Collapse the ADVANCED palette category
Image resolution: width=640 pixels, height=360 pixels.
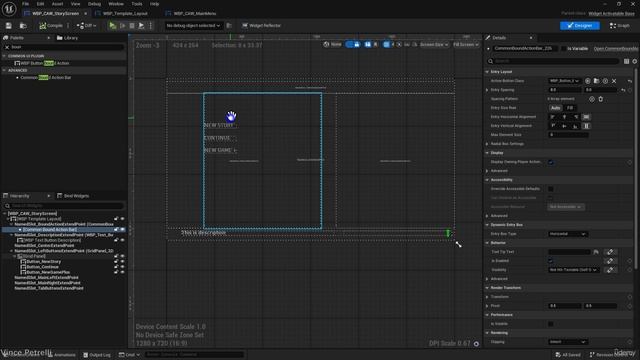point(4,70)
